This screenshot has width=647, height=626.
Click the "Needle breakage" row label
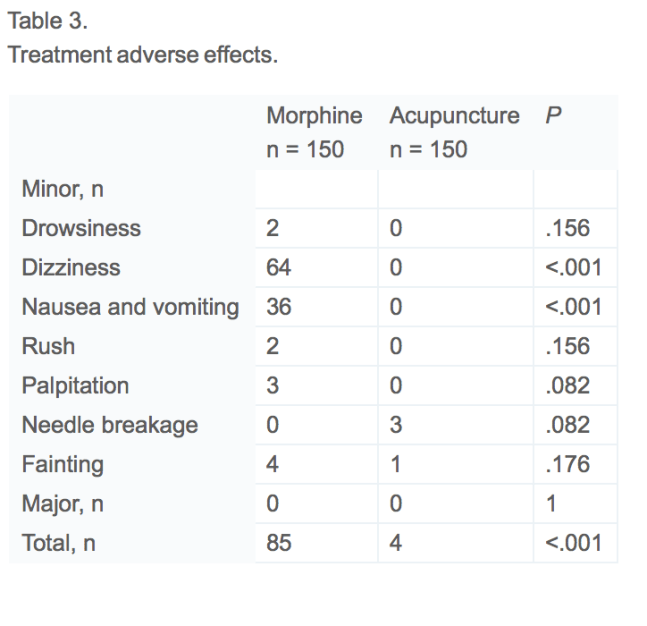110,426
